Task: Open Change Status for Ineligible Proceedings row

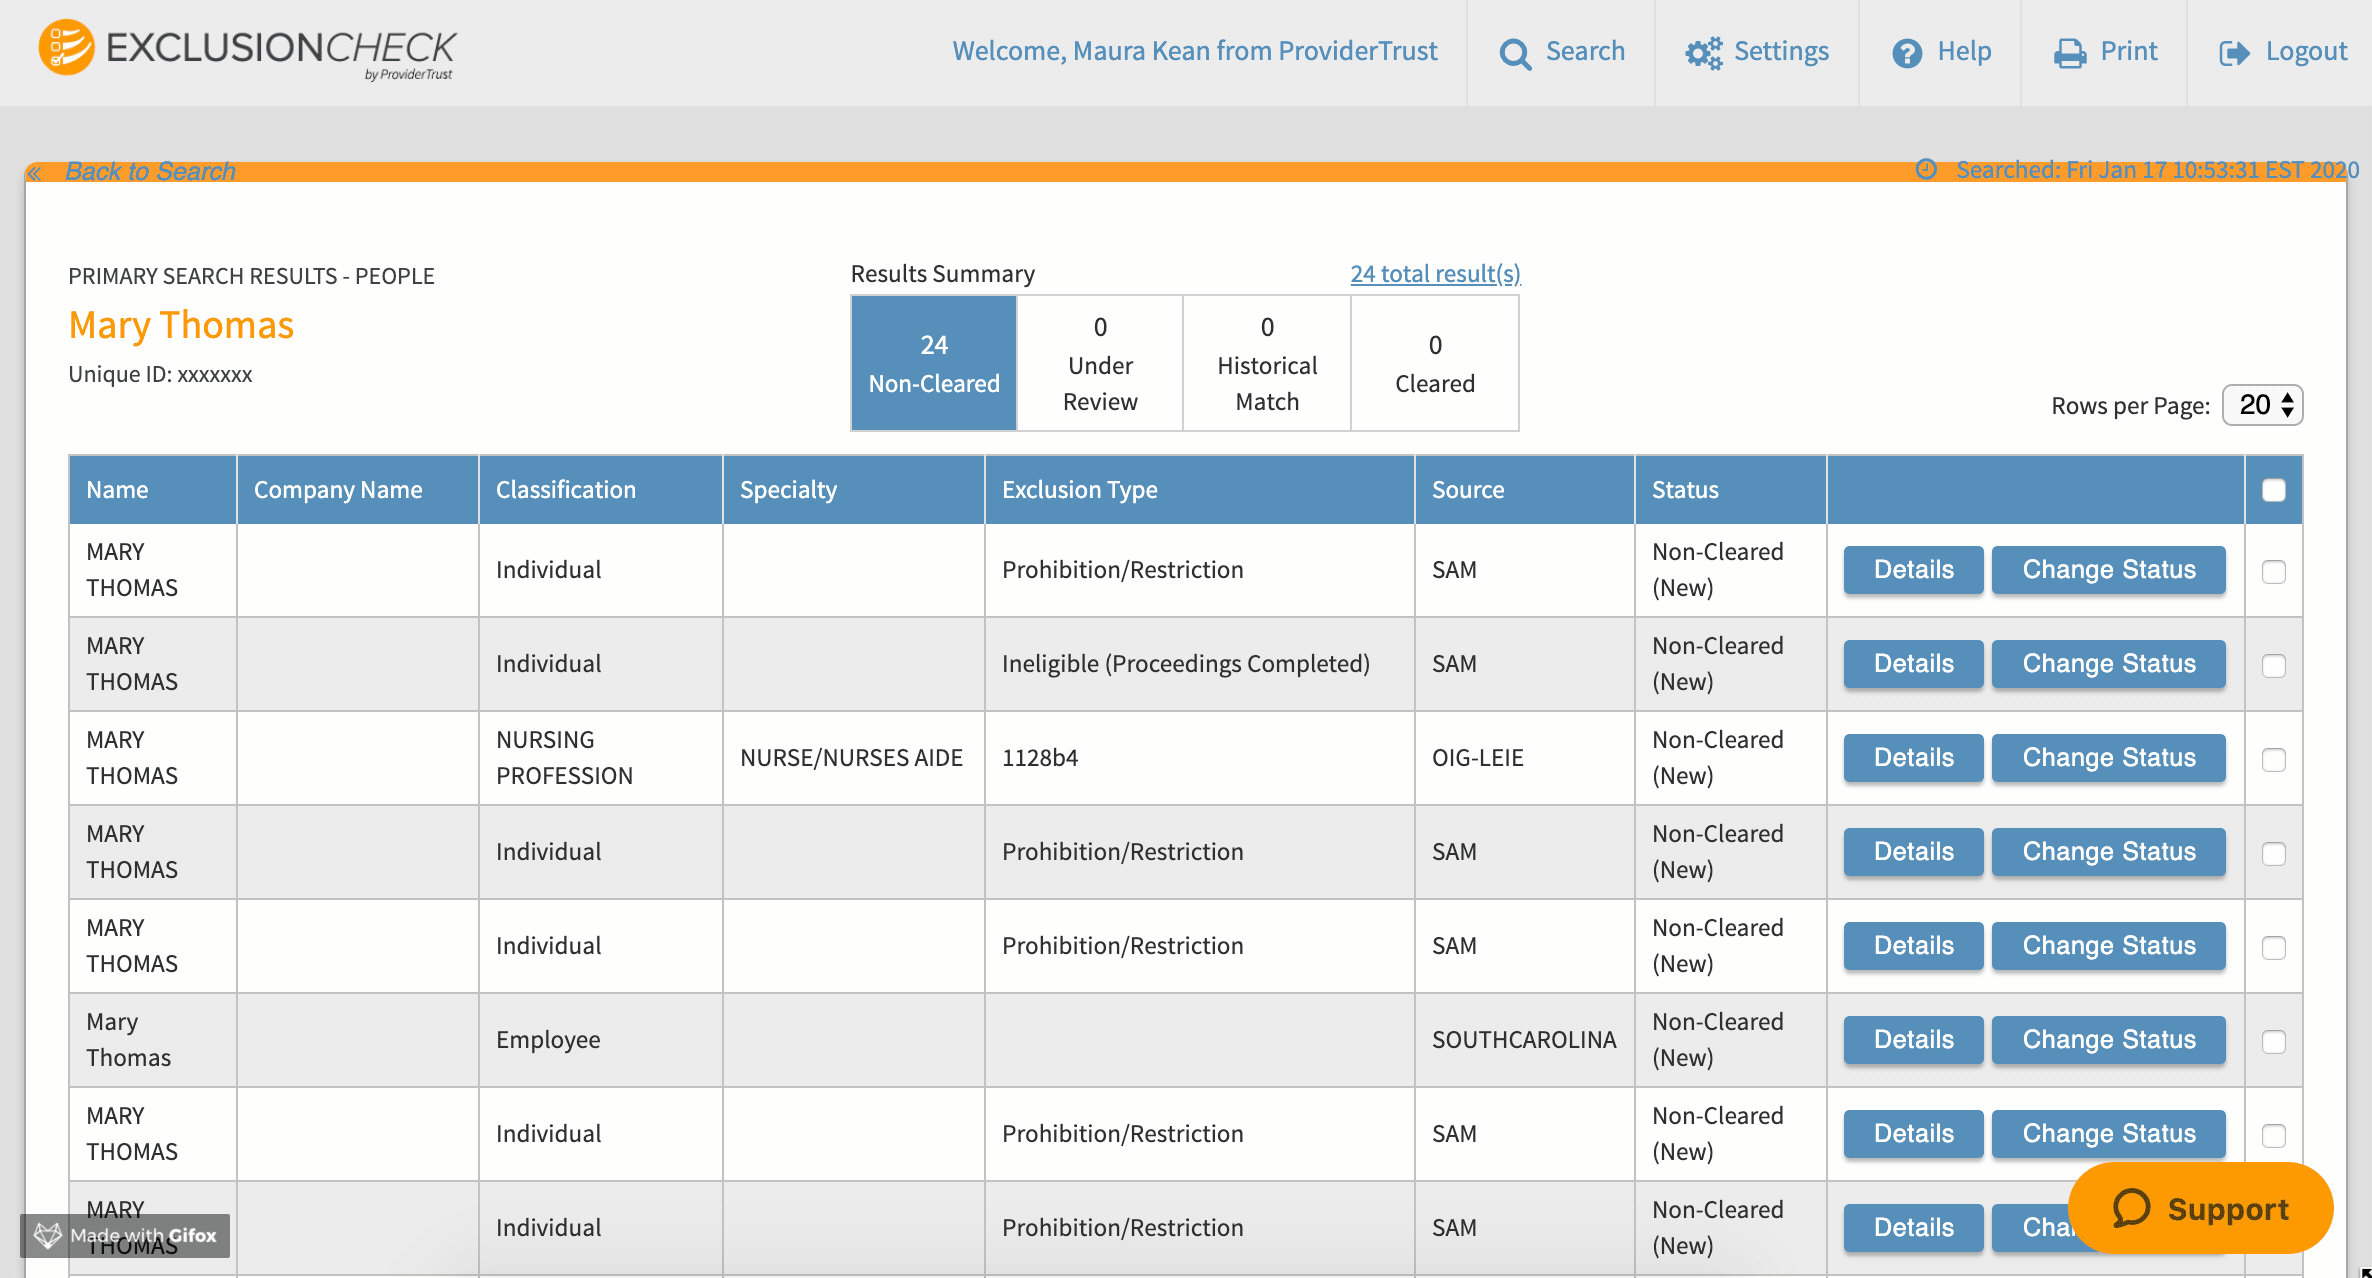Action: point(2108,664)
